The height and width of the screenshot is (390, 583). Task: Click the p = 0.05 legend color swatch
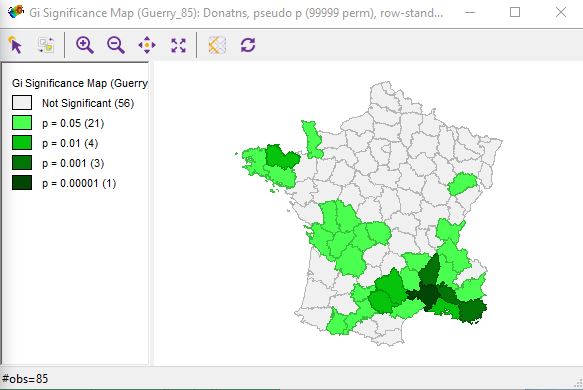point(22,123)
